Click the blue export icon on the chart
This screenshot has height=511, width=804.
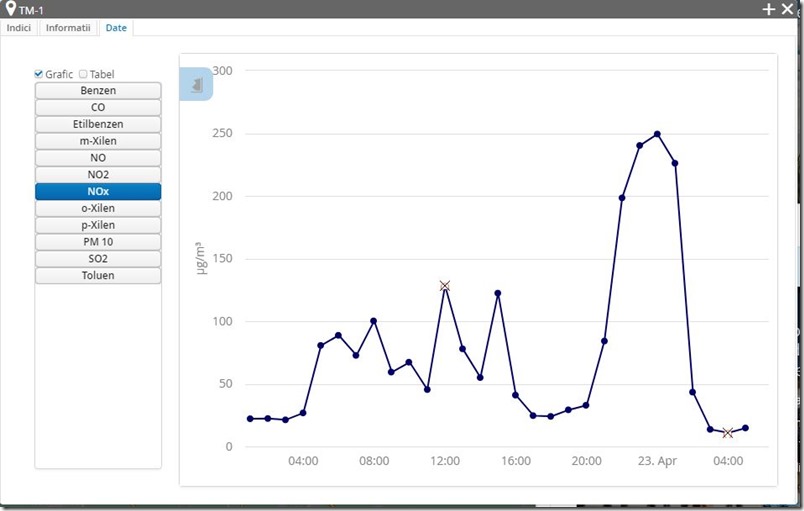tap(197, 85)
